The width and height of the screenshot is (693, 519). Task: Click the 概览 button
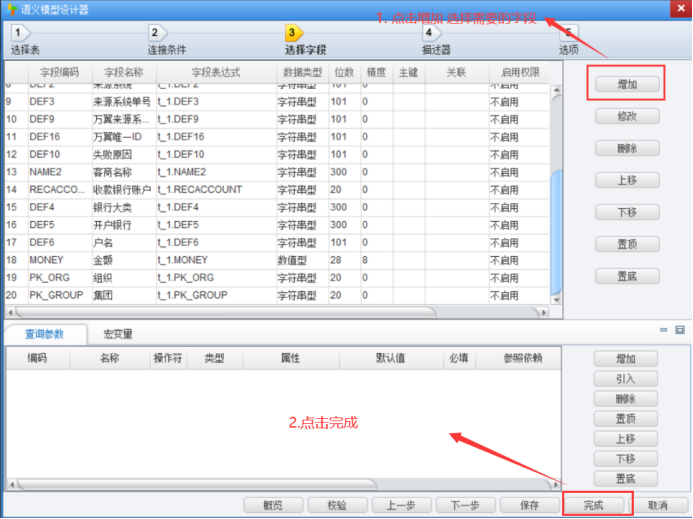point(273,505)
